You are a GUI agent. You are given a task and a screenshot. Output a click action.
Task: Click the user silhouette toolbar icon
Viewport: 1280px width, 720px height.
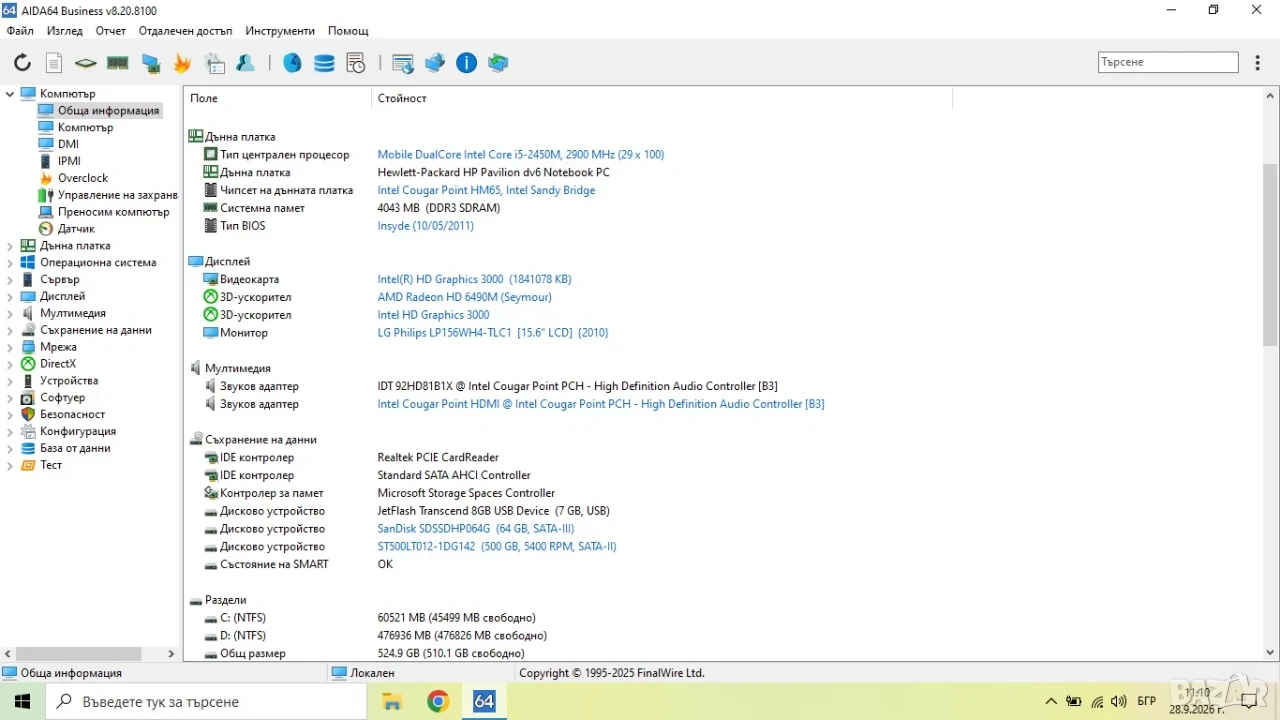point(246,63)
